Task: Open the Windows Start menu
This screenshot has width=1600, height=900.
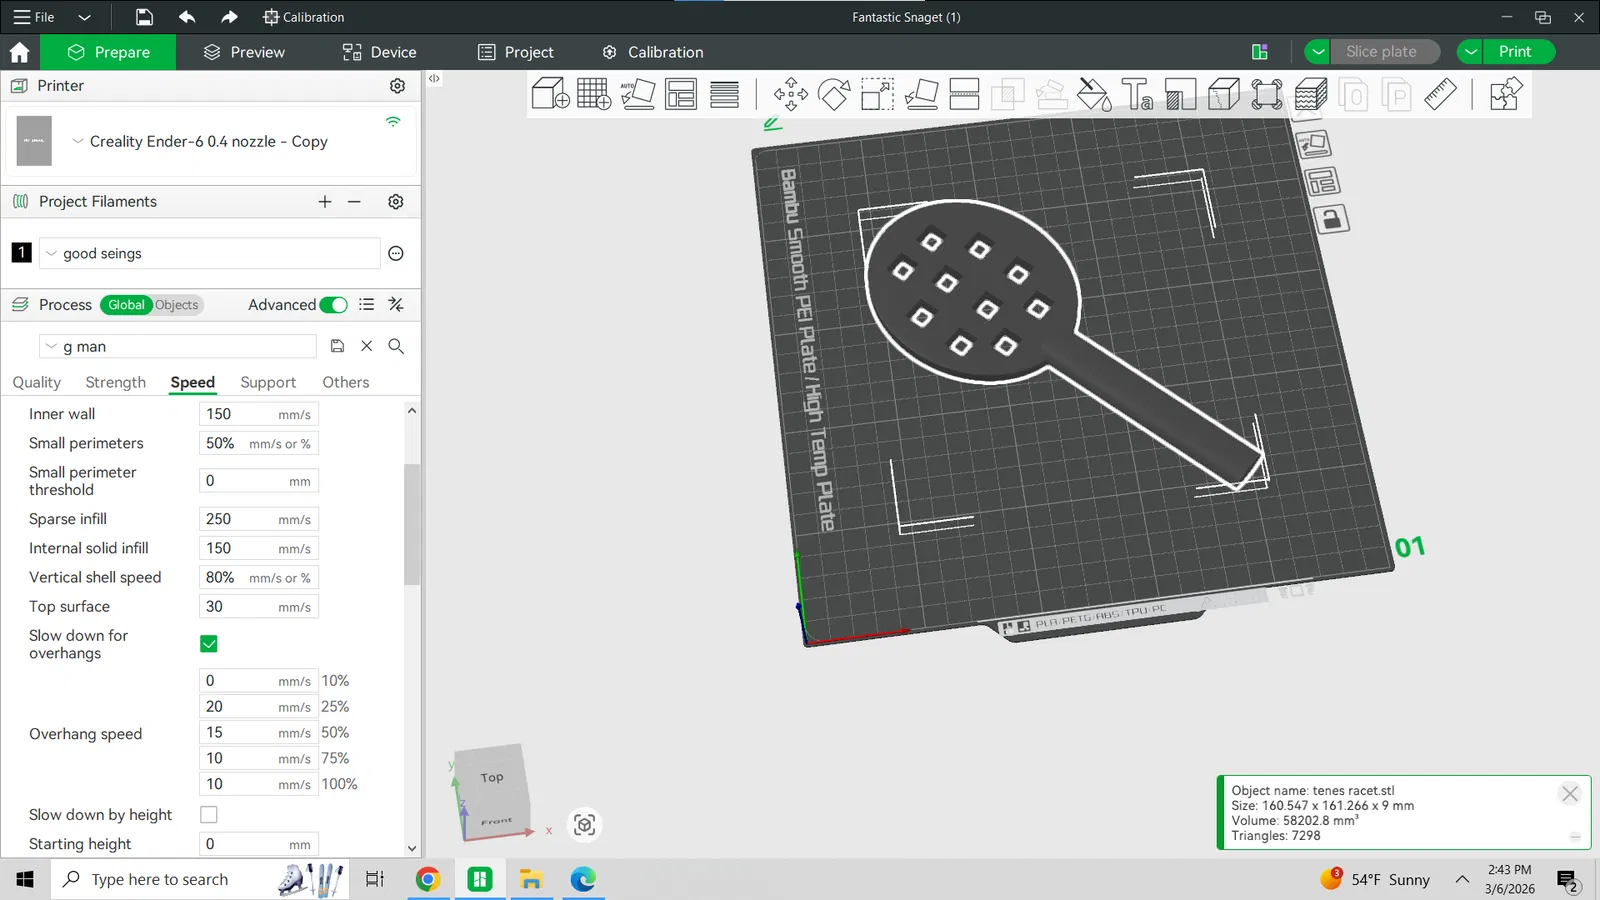Action: (x=25, y=879)
